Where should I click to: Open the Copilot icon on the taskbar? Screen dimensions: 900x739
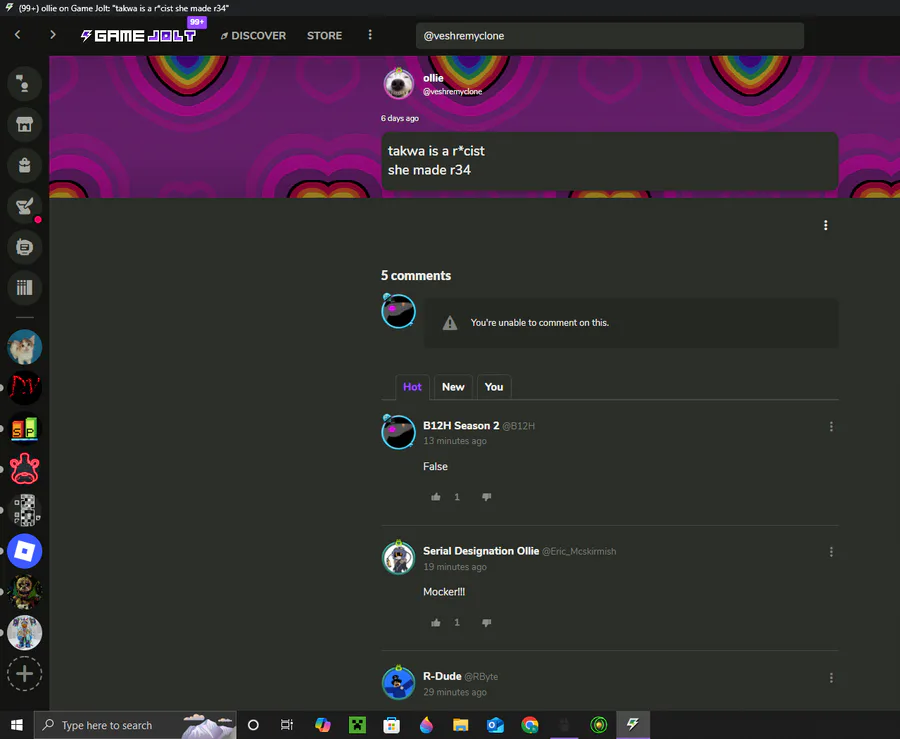point(323,725)
